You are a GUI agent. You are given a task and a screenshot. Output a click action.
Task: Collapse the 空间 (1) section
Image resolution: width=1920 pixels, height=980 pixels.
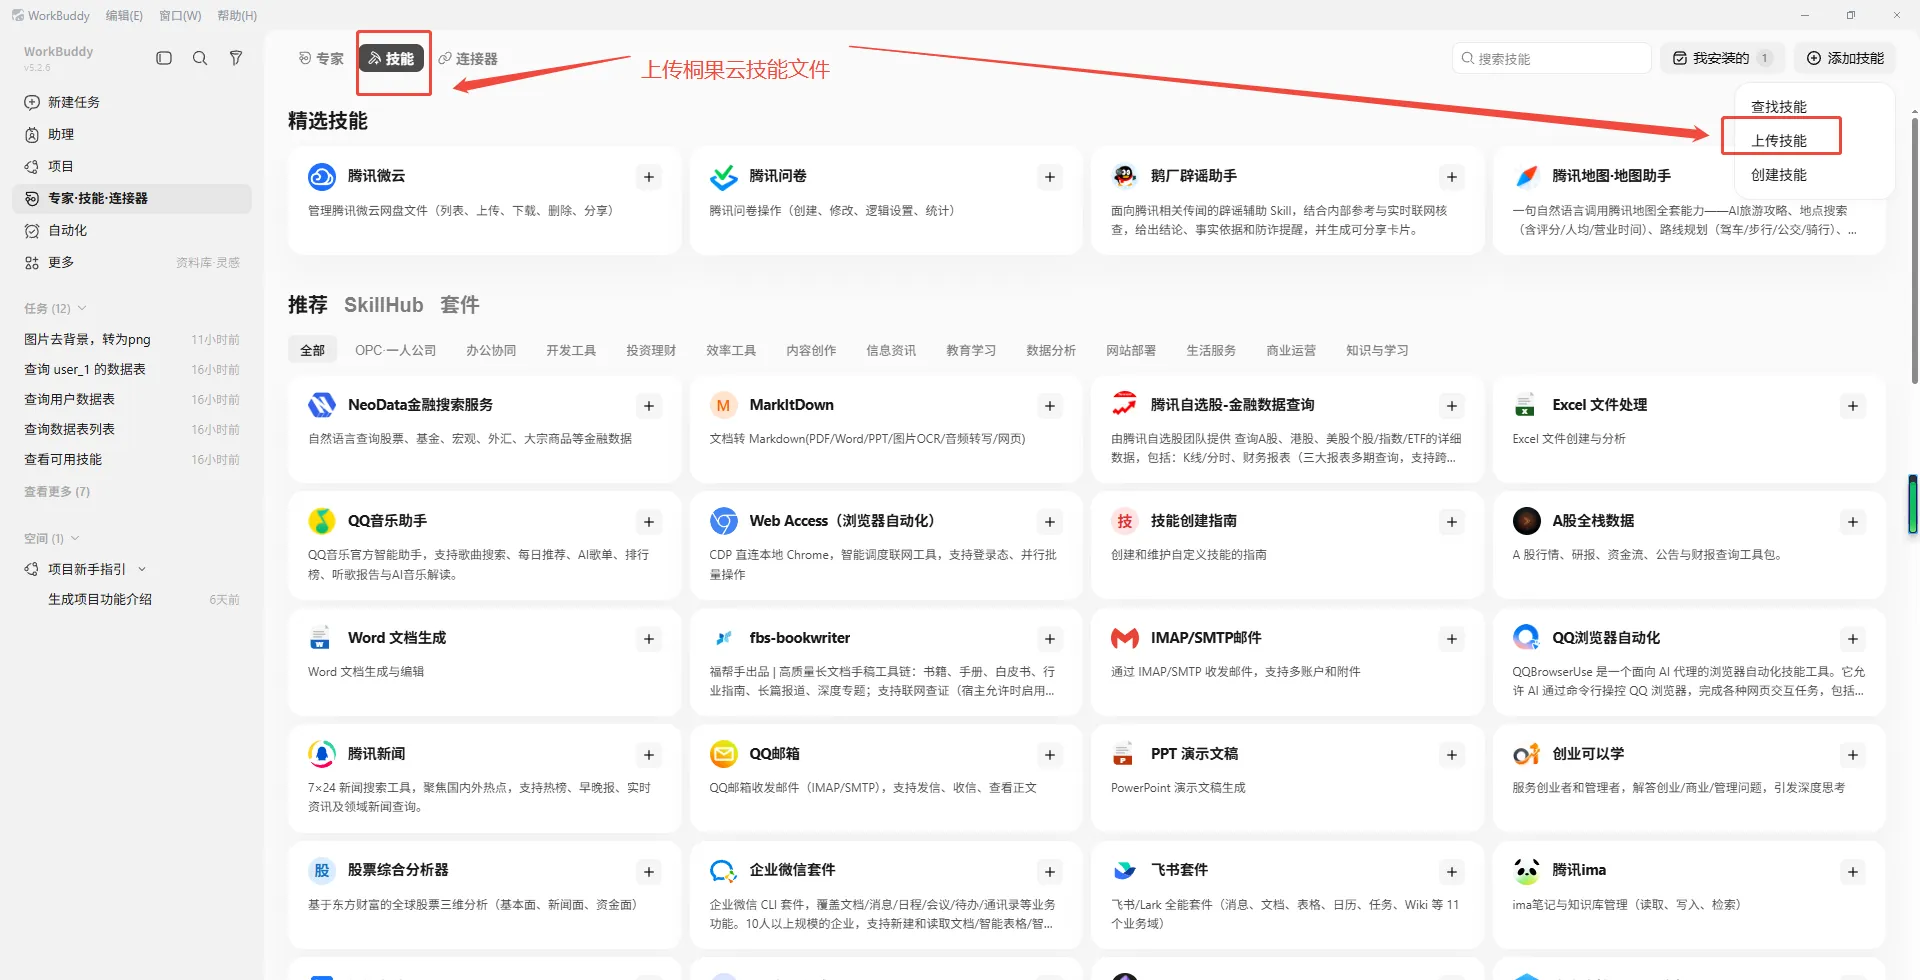[x=75, y=538]
